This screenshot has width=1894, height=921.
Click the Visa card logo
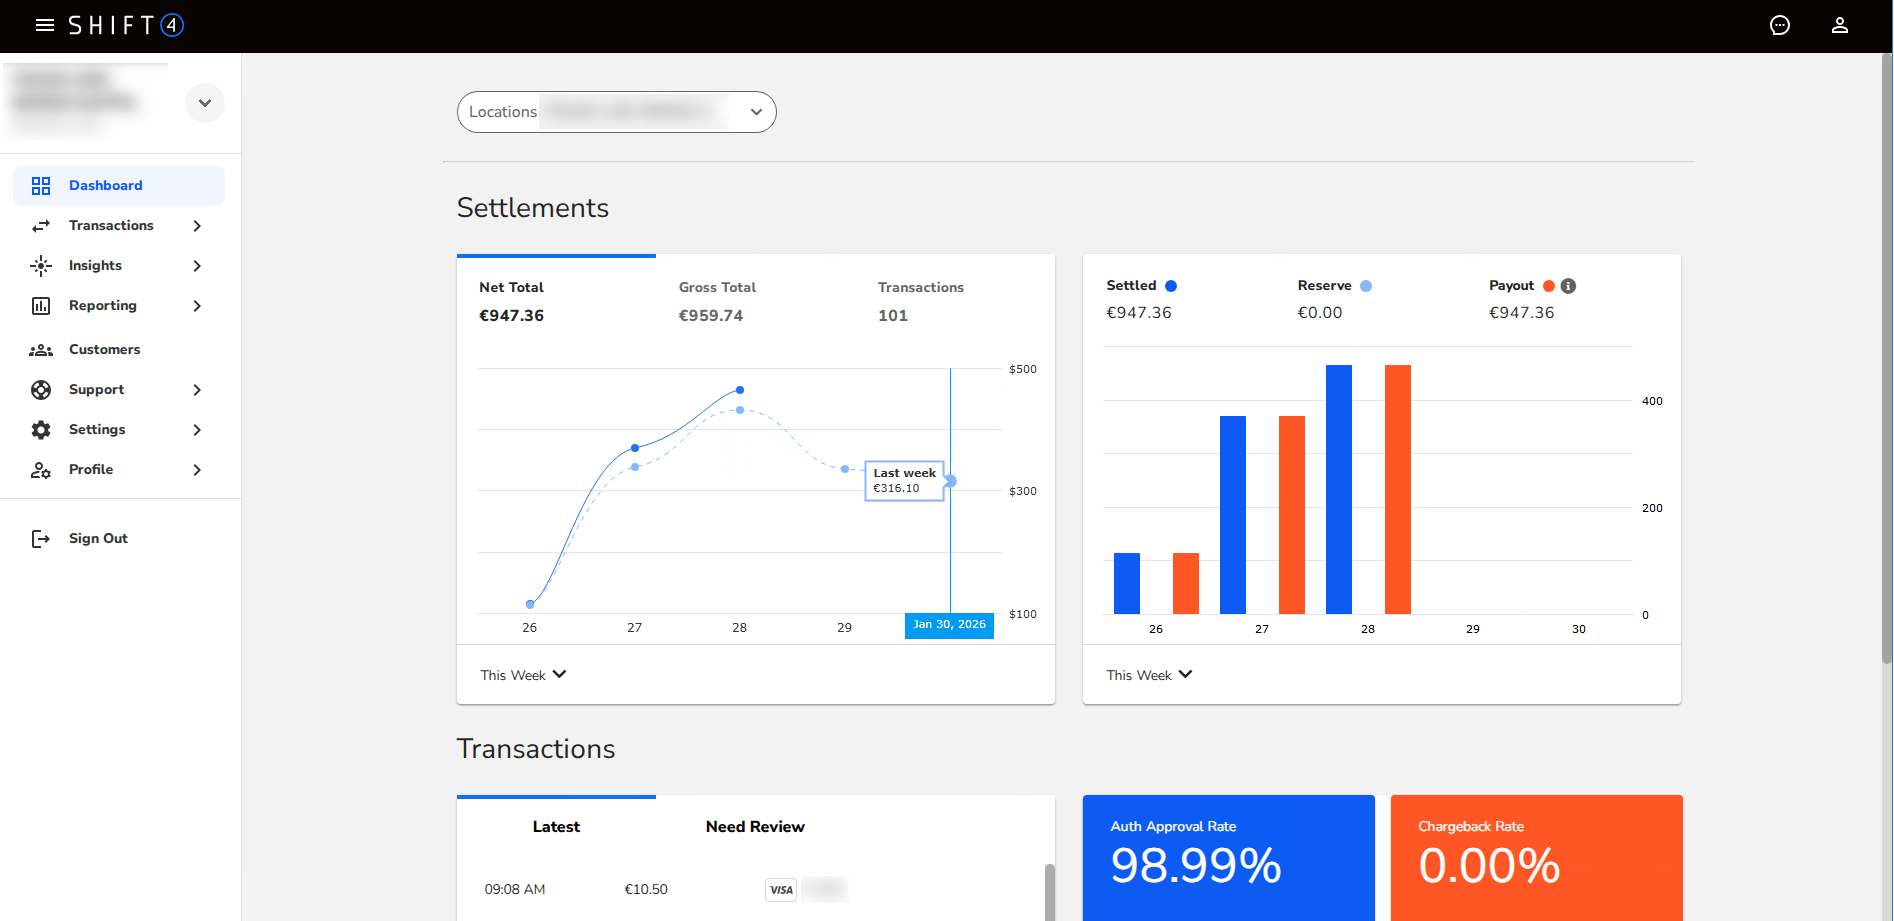tap(781, 890)
